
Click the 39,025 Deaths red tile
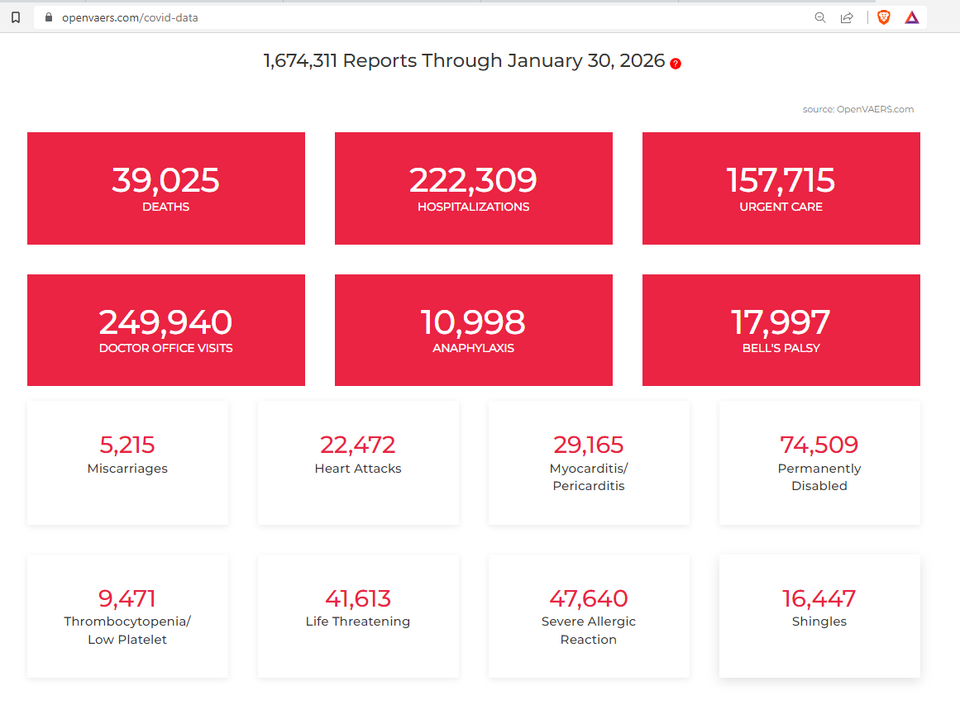[166, 188]
